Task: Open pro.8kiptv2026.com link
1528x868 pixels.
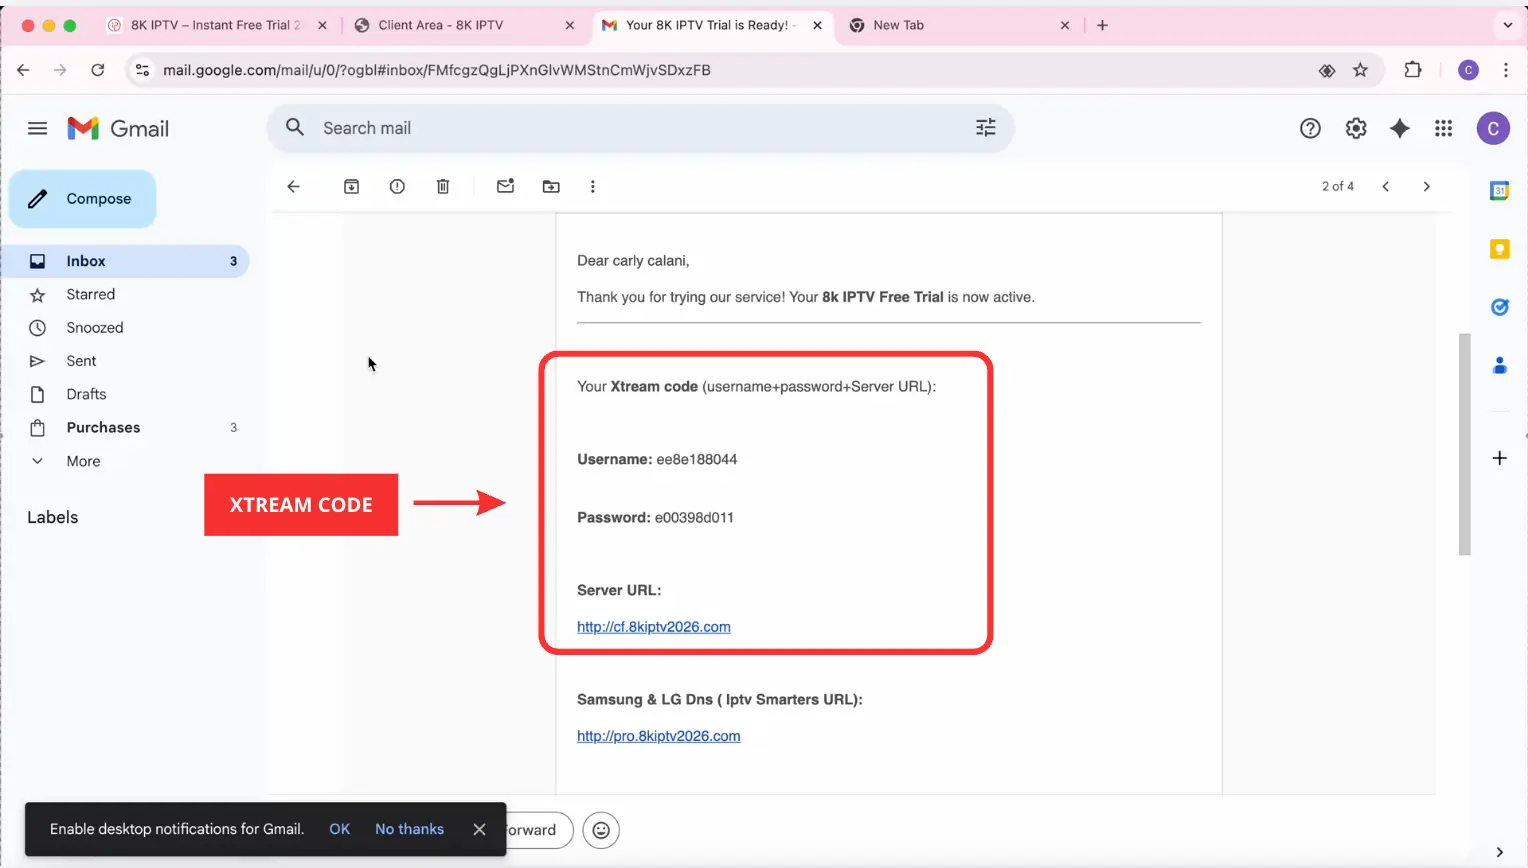Action: (x=658, y=736)
